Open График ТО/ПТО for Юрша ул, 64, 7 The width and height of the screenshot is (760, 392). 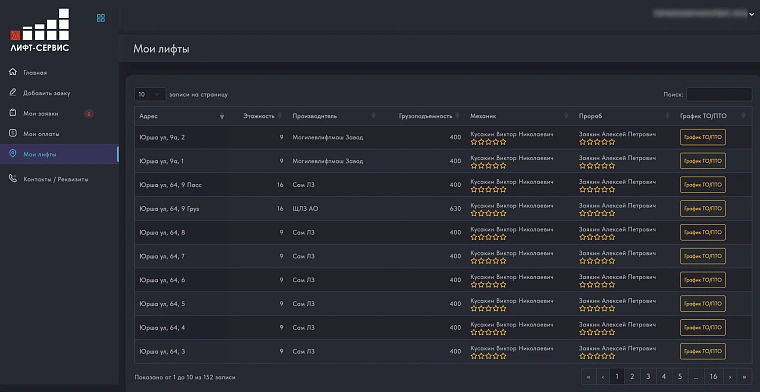[x=703, y=256]
